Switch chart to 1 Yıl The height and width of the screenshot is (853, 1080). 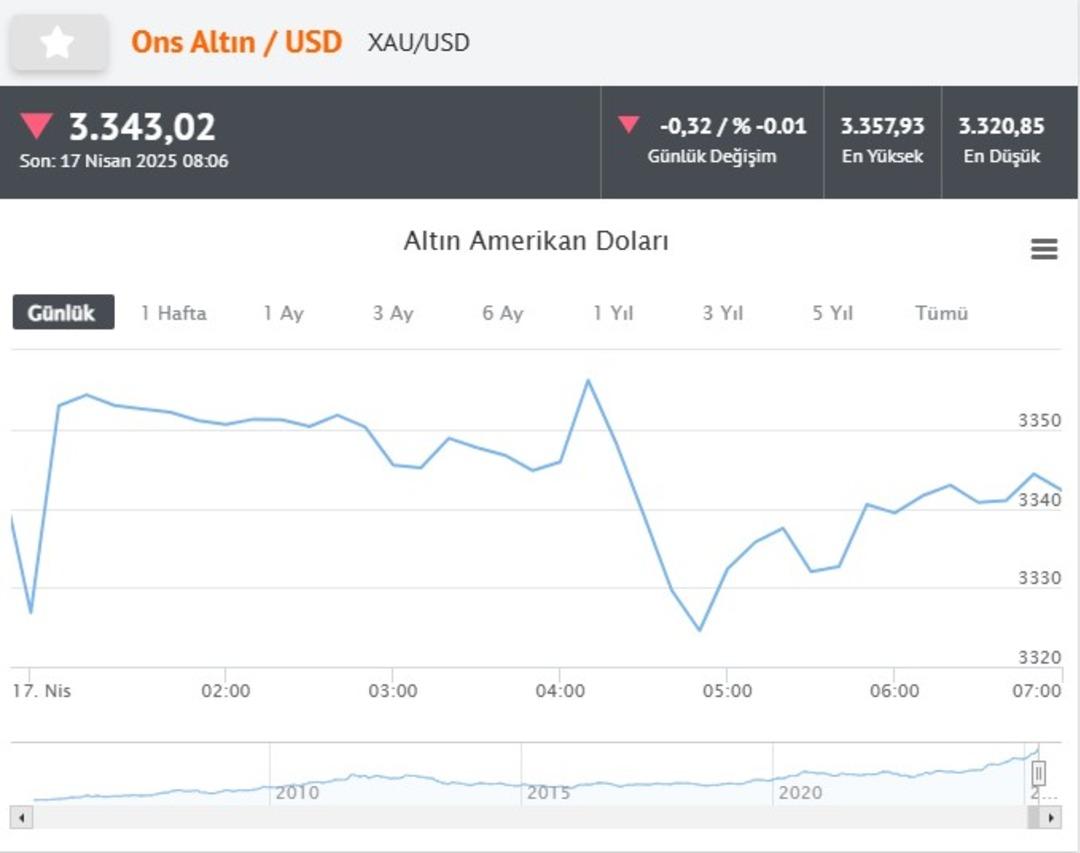click(613, 313)
